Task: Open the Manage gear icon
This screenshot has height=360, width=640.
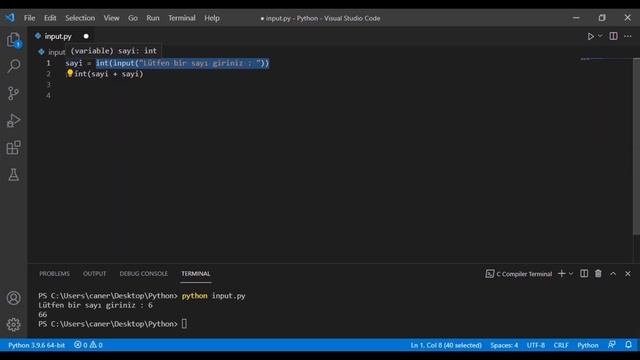Action: click(13, 324)
